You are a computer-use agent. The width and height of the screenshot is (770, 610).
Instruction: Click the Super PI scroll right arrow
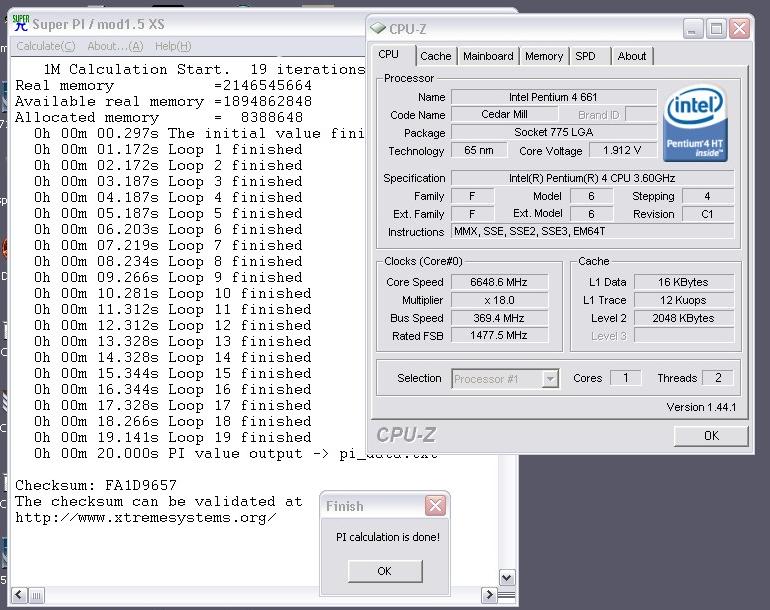489,595
